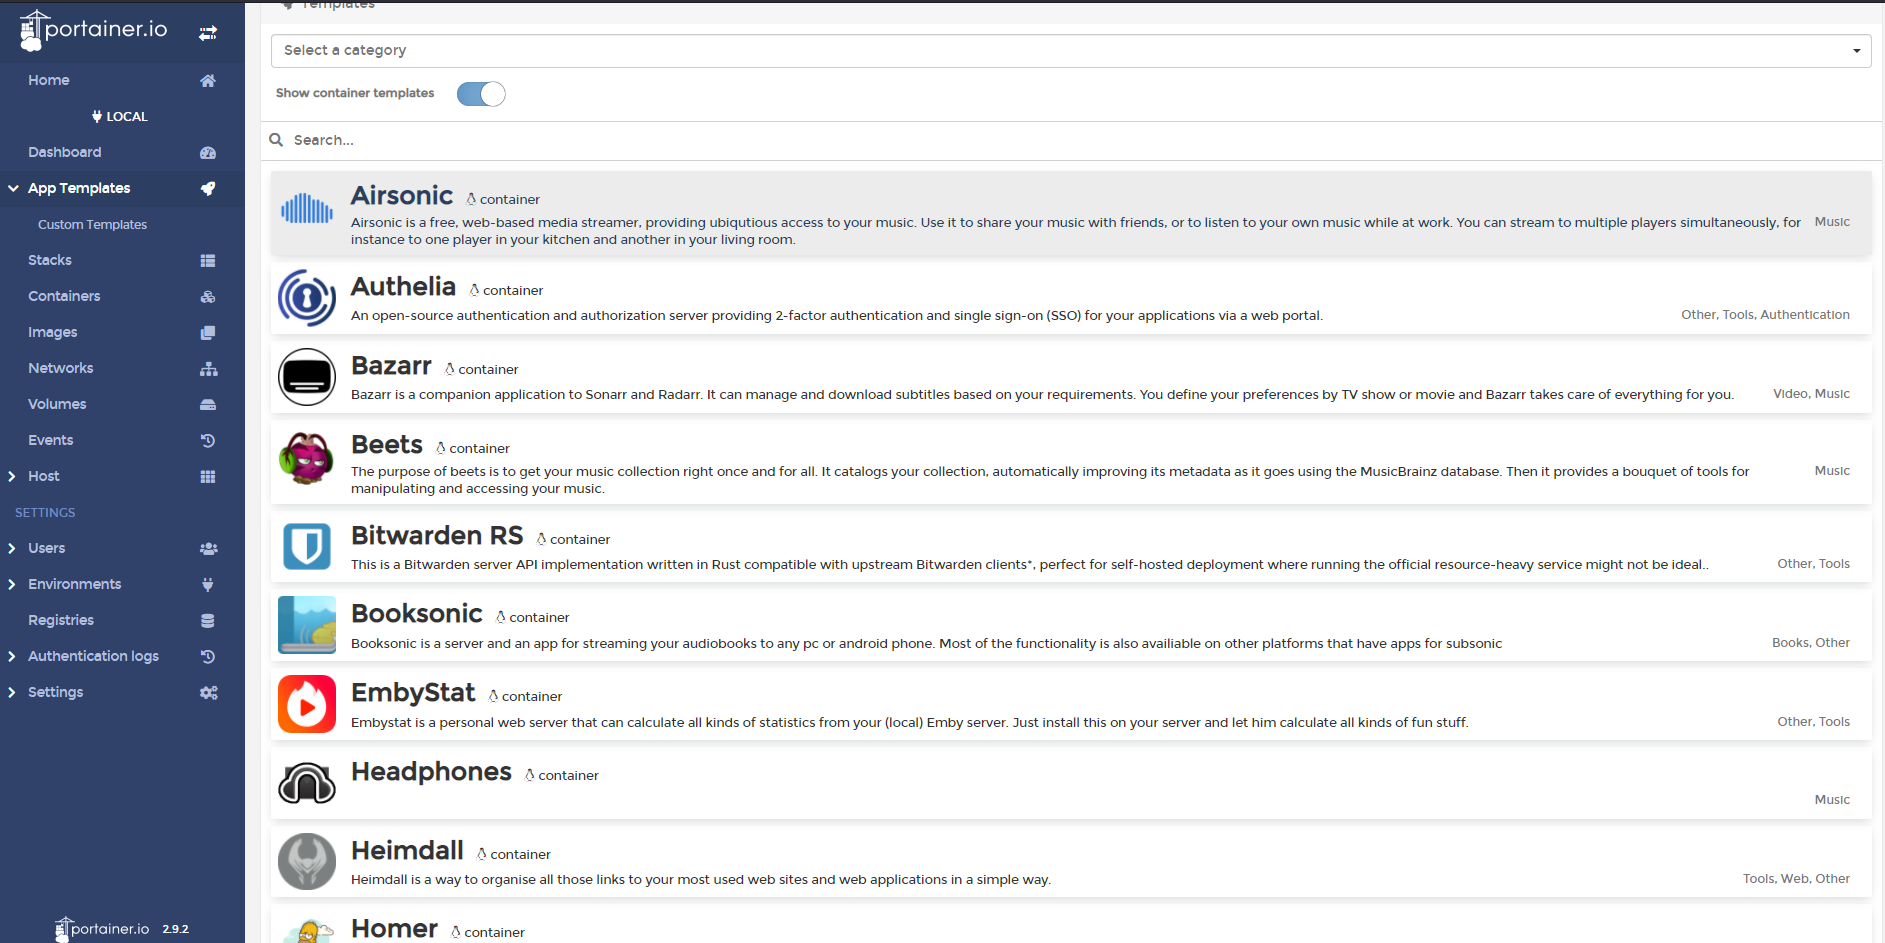Click the Portainer.io logo at top

coord(94,30)
